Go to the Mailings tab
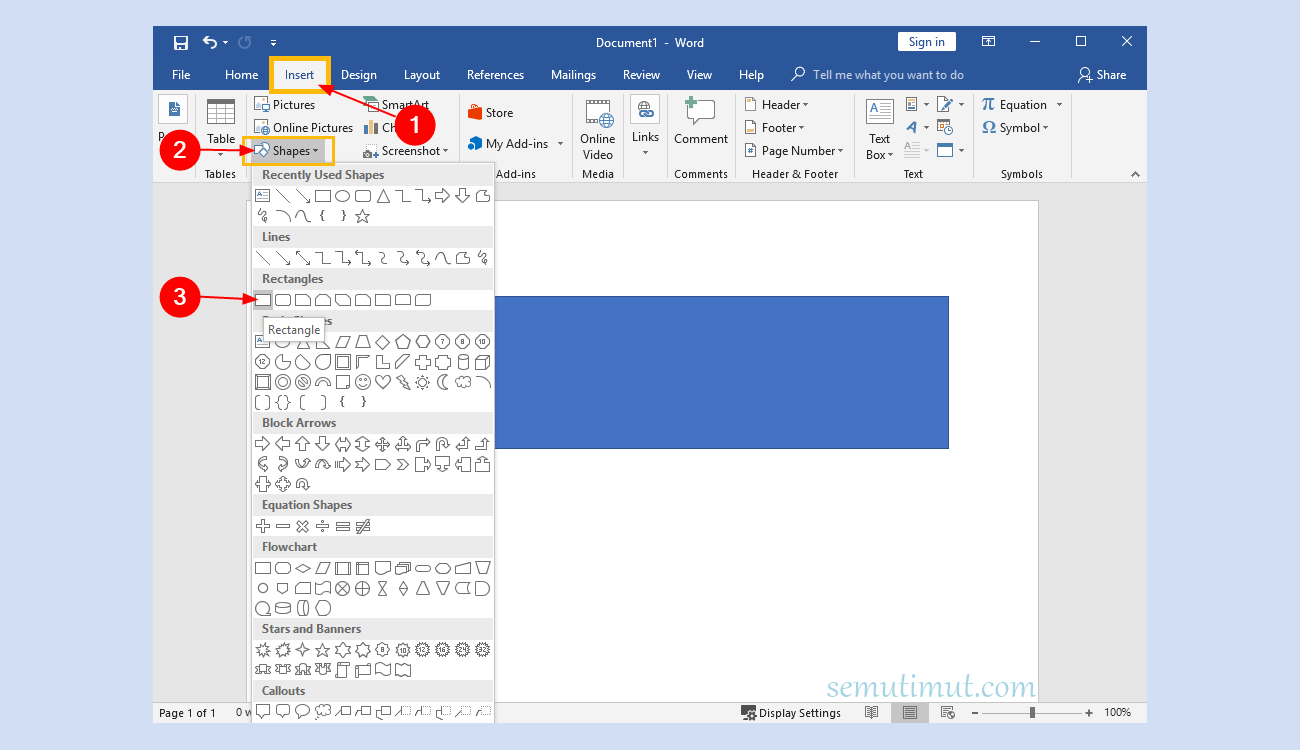The image size is (1300, 750). coord(573,75)
